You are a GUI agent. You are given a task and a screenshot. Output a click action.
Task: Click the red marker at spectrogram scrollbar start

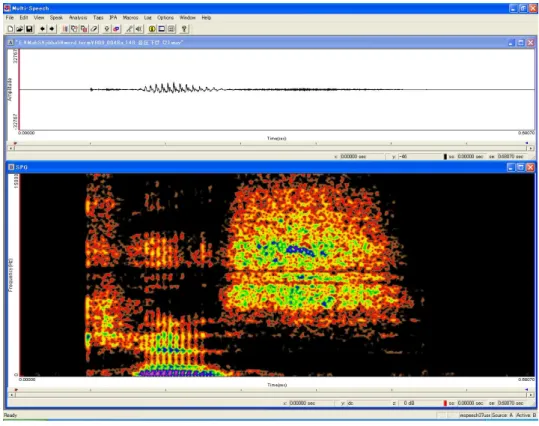coord(16,390)
